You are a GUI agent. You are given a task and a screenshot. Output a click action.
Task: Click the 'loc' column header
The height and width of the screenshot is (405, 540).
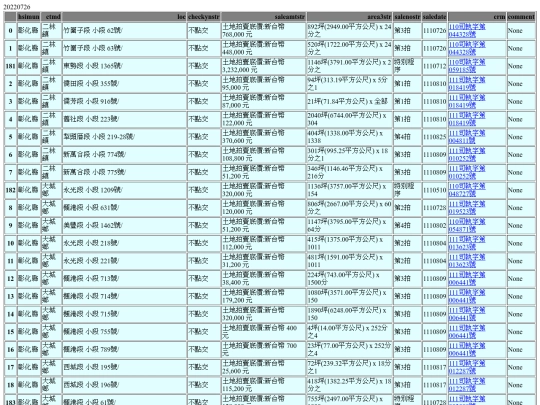[124, 17]
